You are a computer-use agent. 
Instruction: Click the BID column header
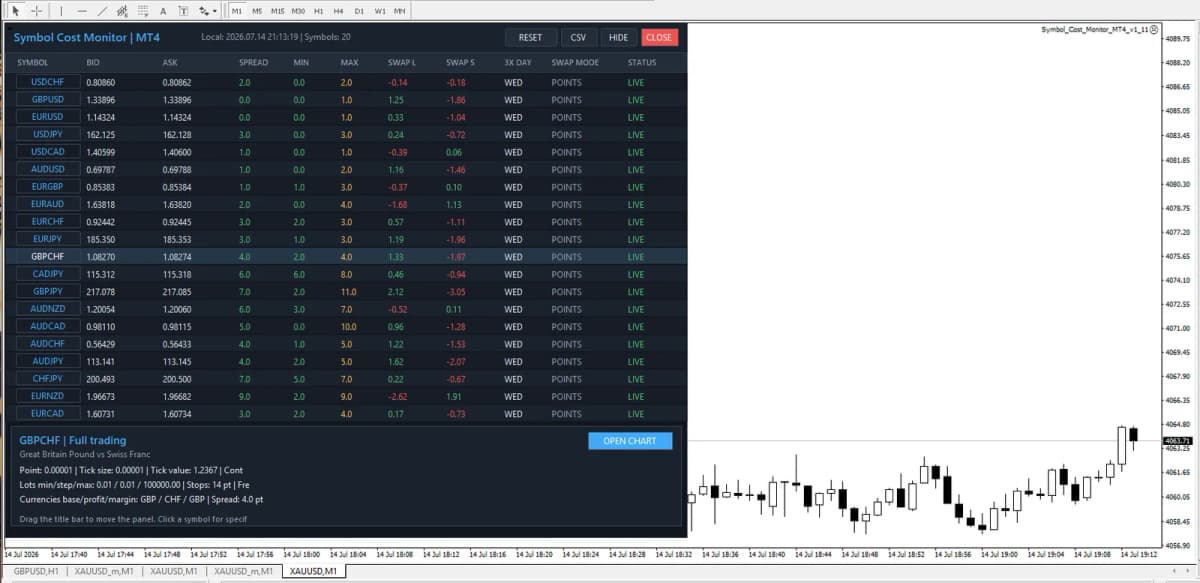pos(93,62)
